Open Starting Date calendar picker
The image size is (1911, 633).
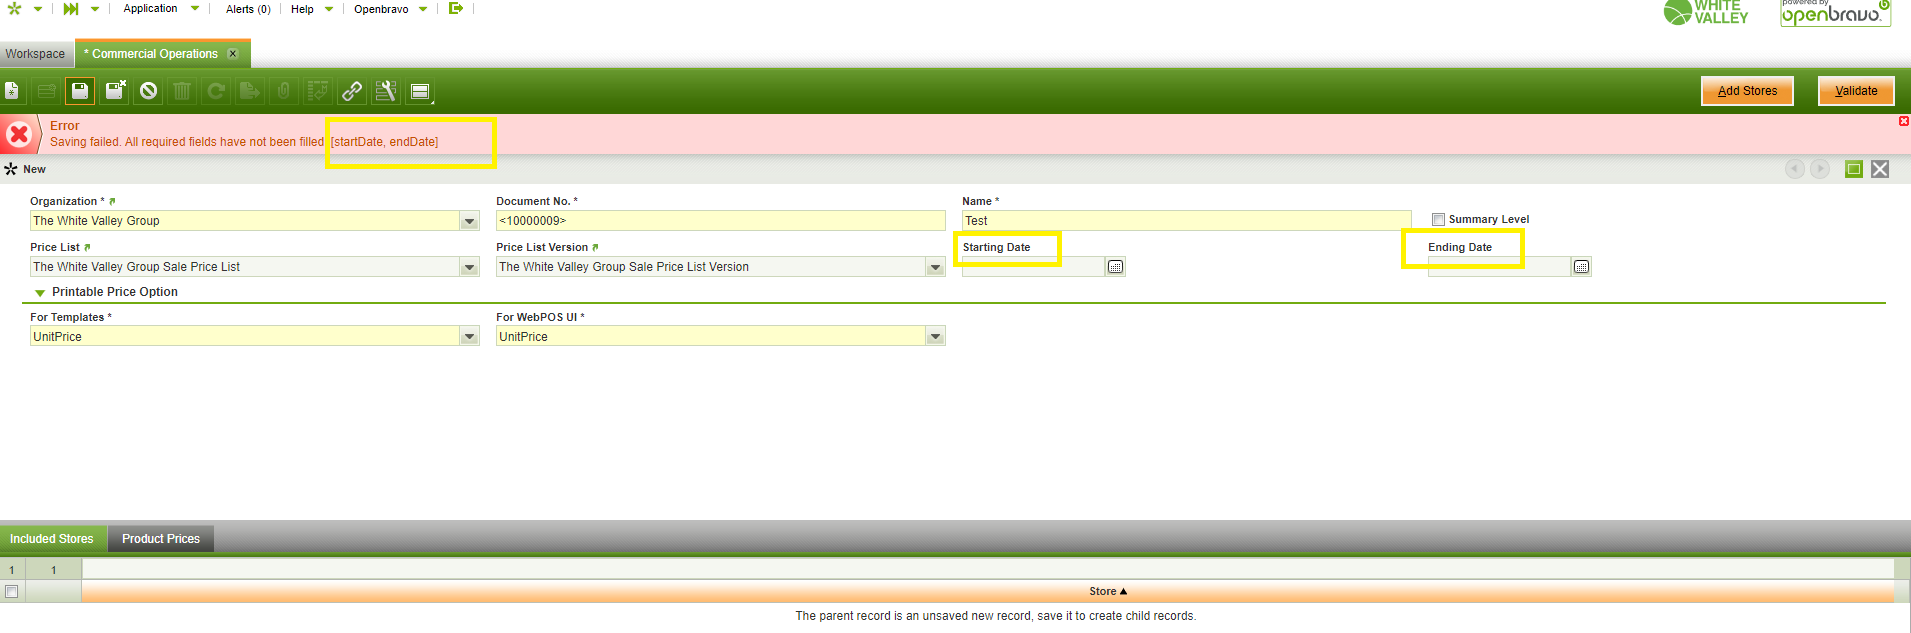1115,267
